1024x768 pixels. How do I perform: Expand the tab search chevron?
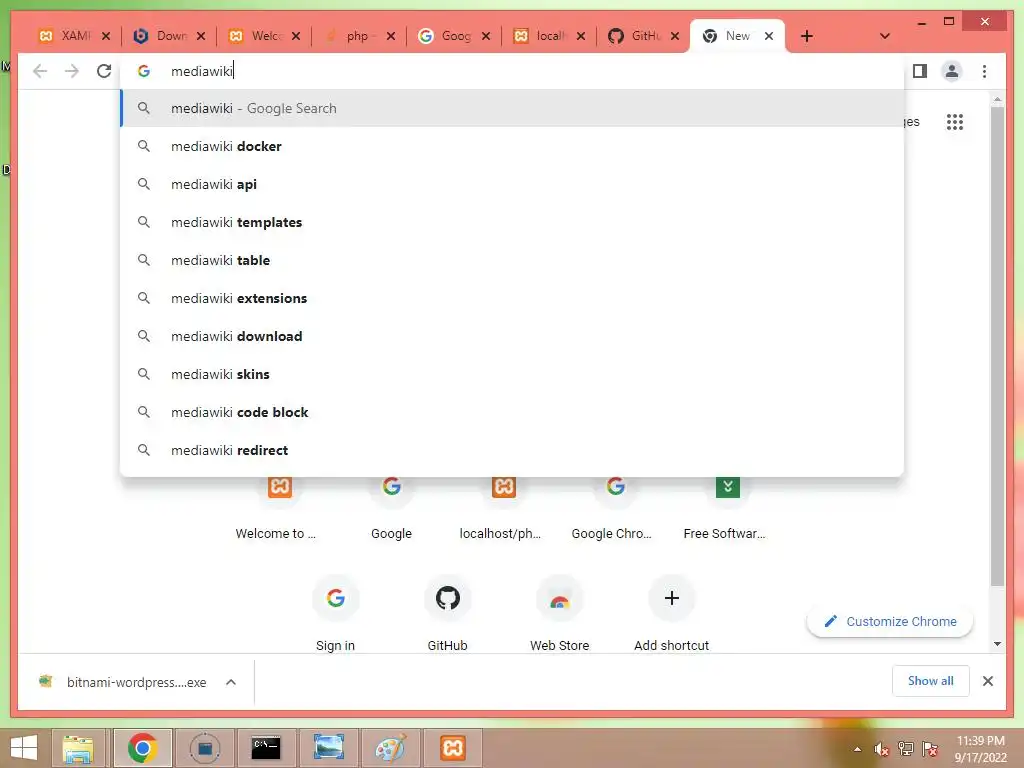[x=884, y=36]
